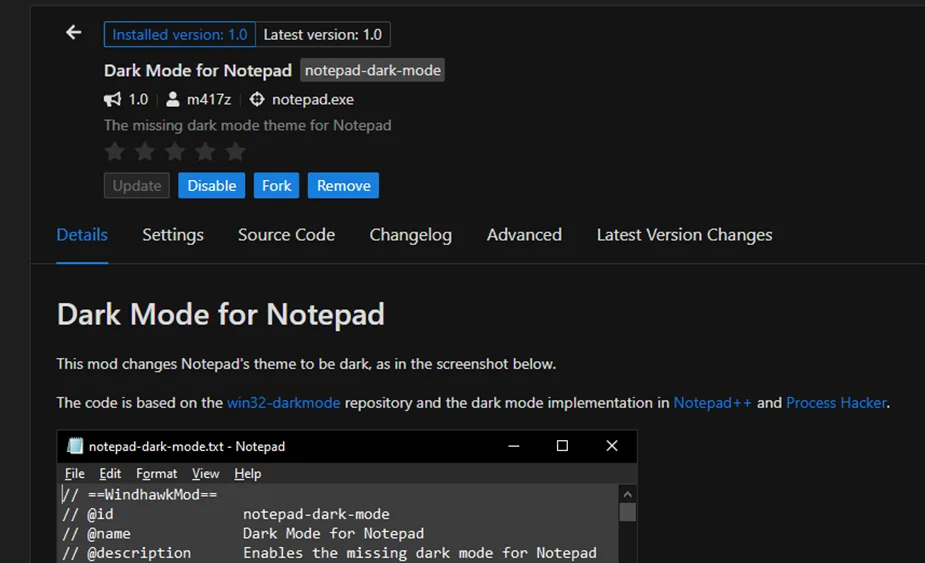Open the Latest Version Changes tab
The image size is (925, 563).
pyautogui.click(x=684, y=235)
